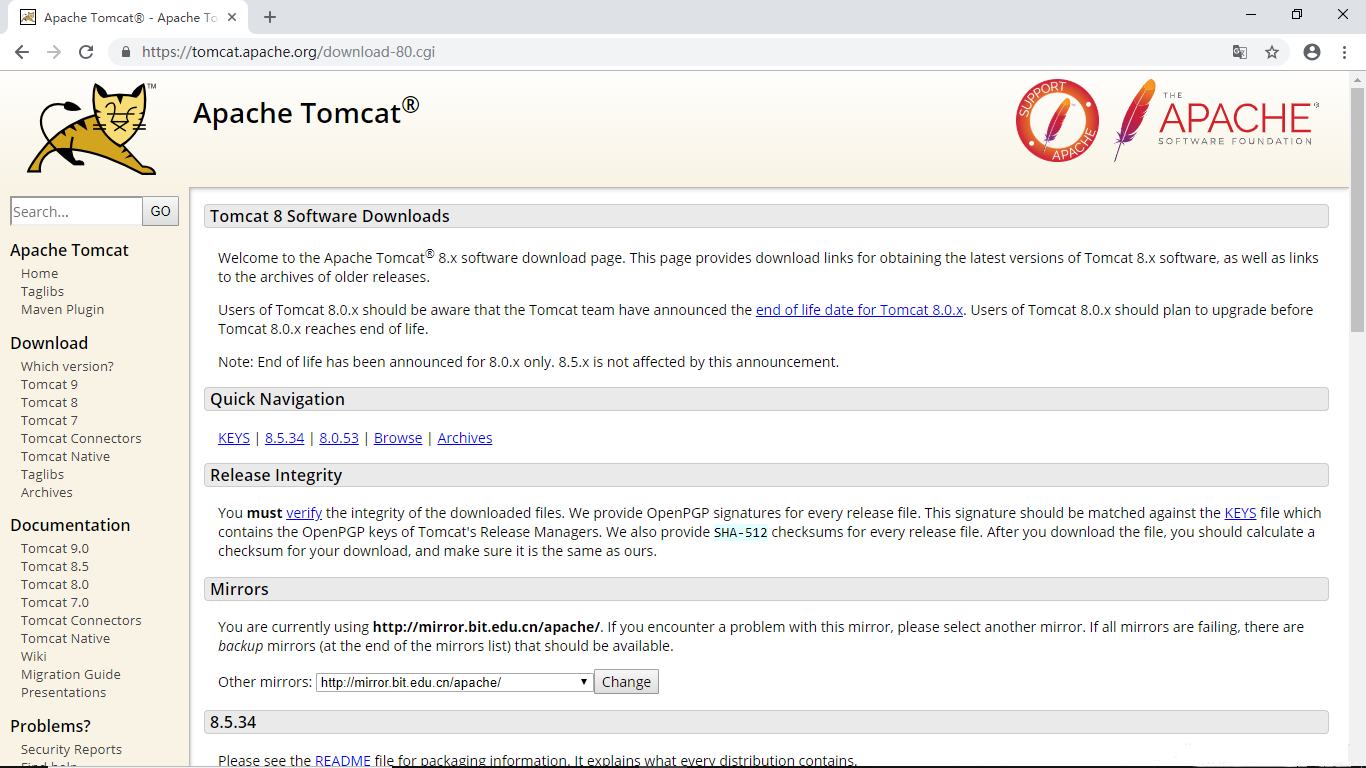
Task: Open the Archives sidebar link
Action: pos(46,492)
